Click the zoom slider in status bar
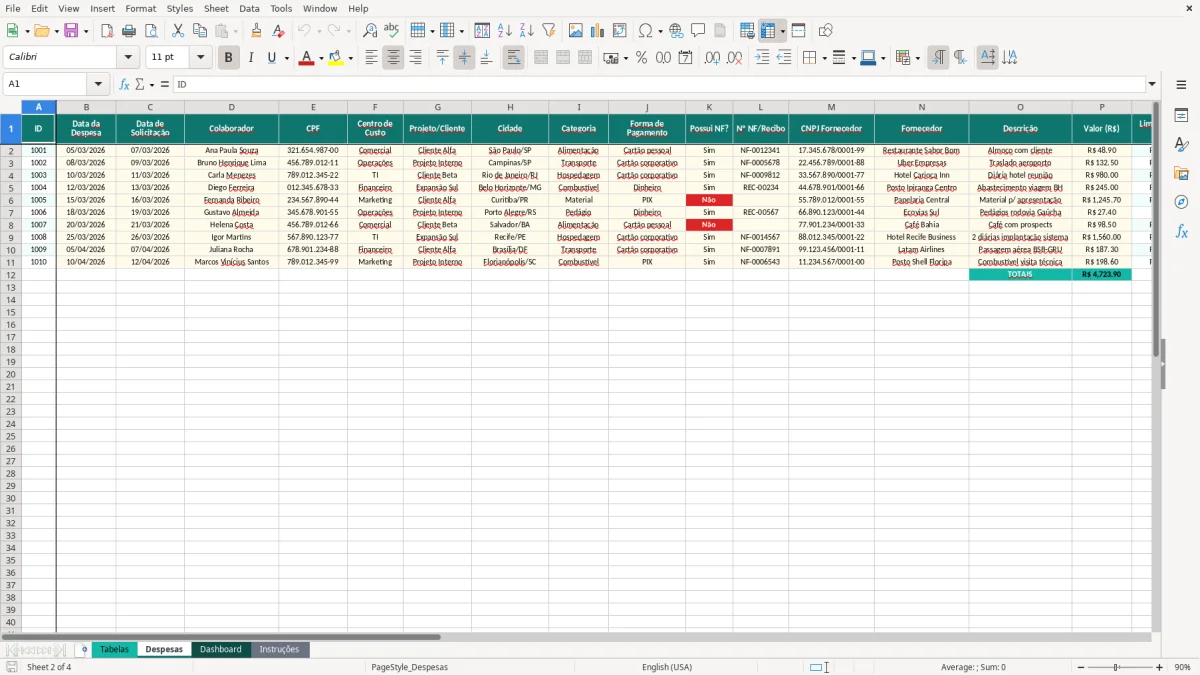Image resolution: width=1200 pixels, height=675 pixels. (x=1117, y=667)
